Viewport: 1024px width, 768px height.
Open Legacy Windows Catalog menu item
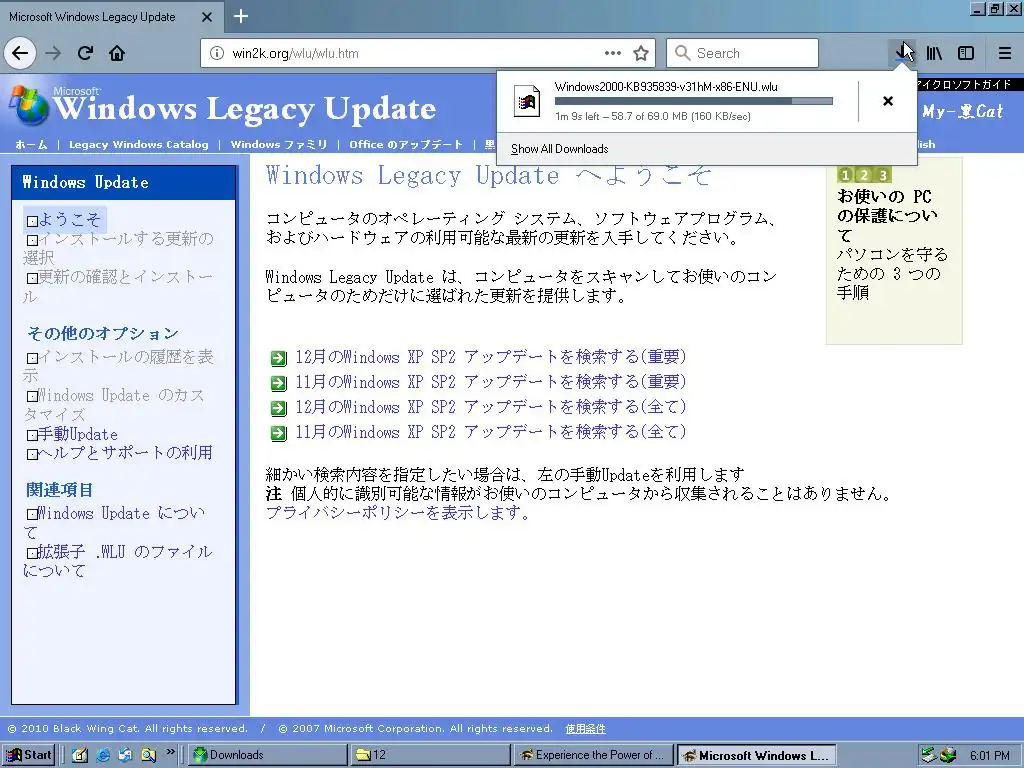point(138,144)
